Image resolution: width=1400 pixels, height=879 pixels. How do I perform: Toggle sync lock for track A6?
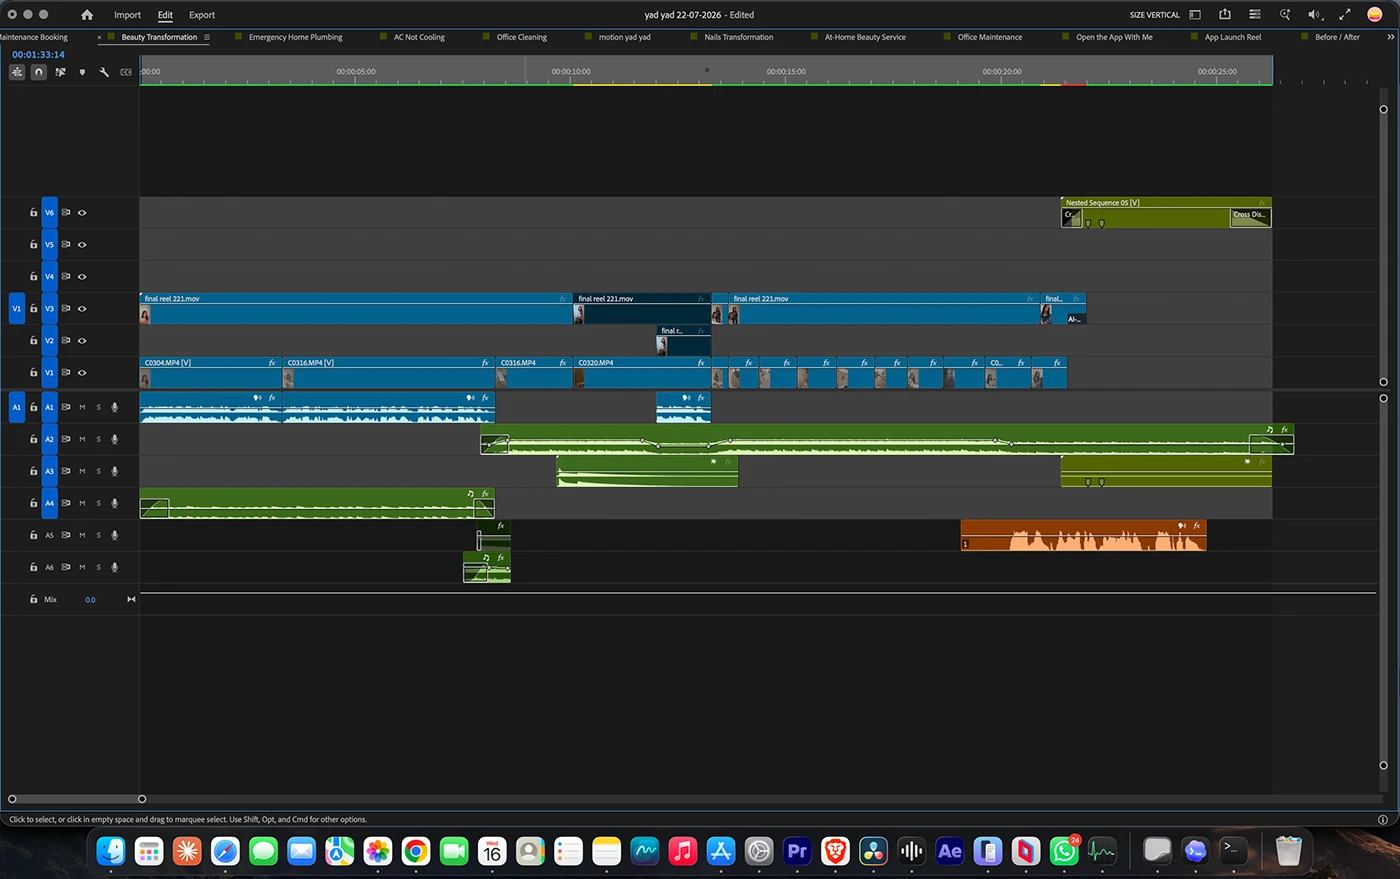click(x=66, y=567)
